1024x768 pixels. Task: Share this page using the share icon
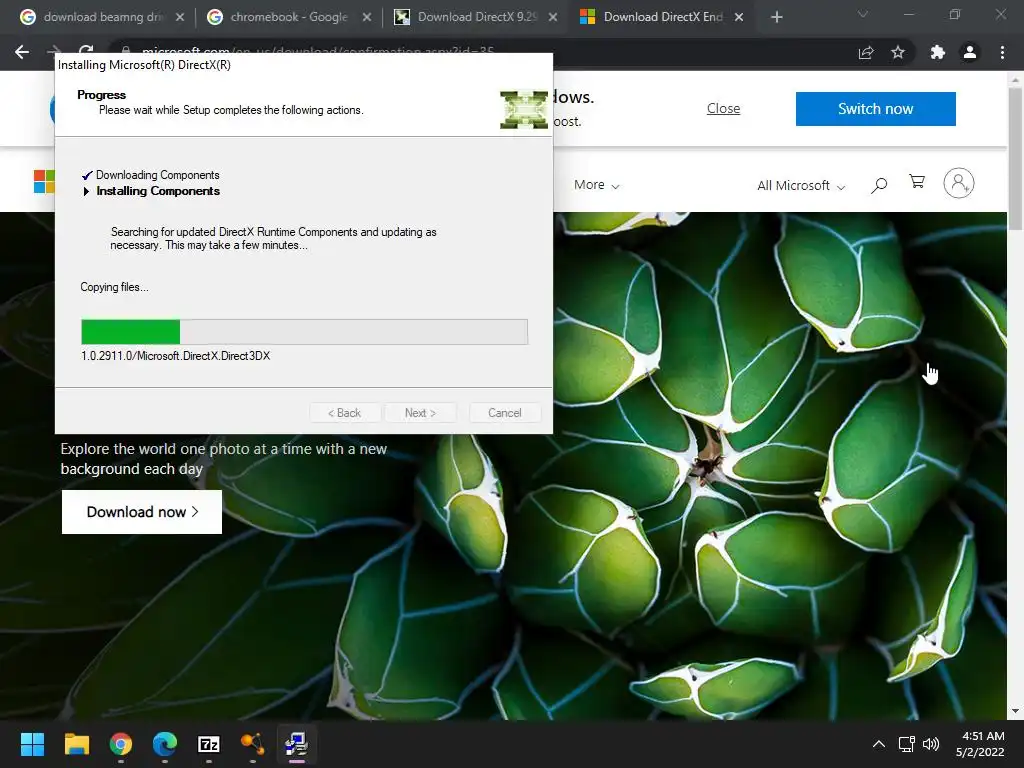pyautogui.click(x=866, y=52)
